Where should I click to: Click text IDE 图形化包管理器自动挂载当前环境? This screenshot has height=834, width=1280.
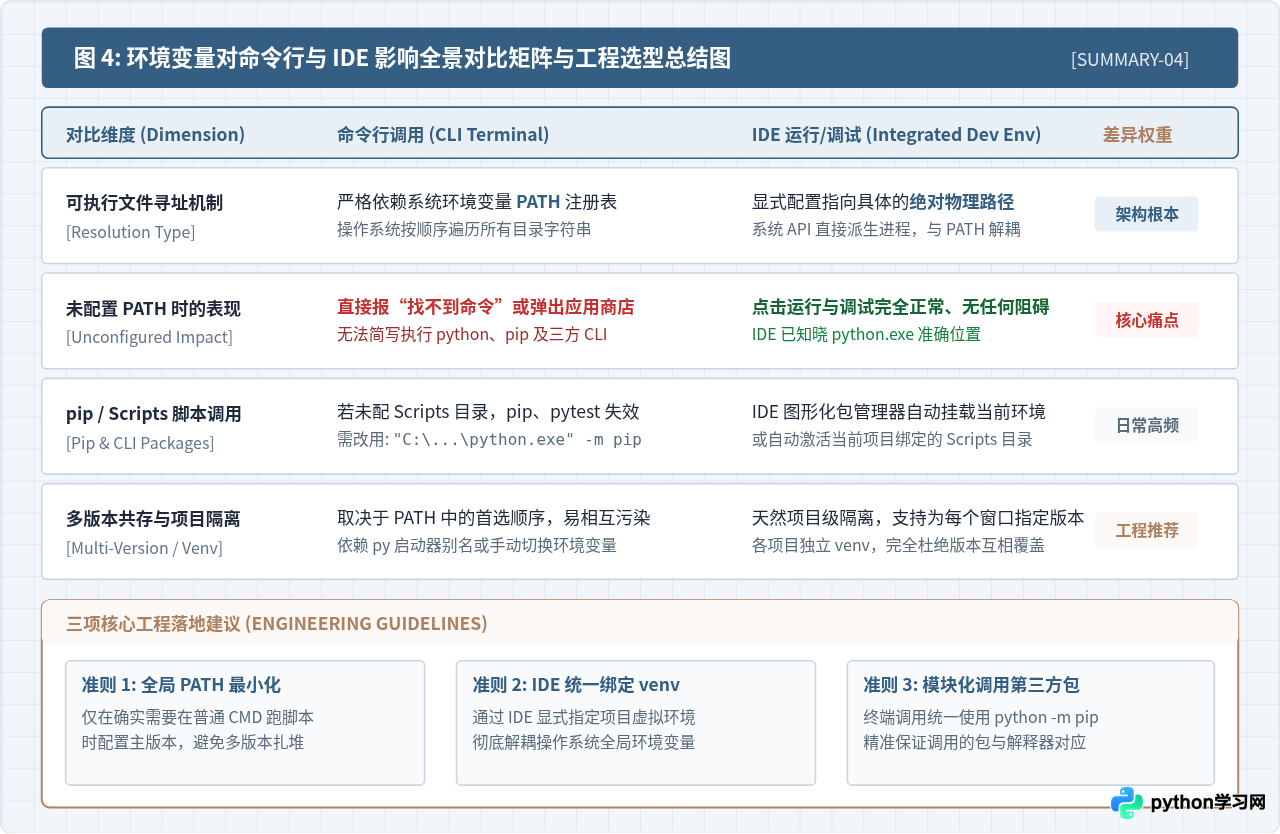click(x=899, y=412)
